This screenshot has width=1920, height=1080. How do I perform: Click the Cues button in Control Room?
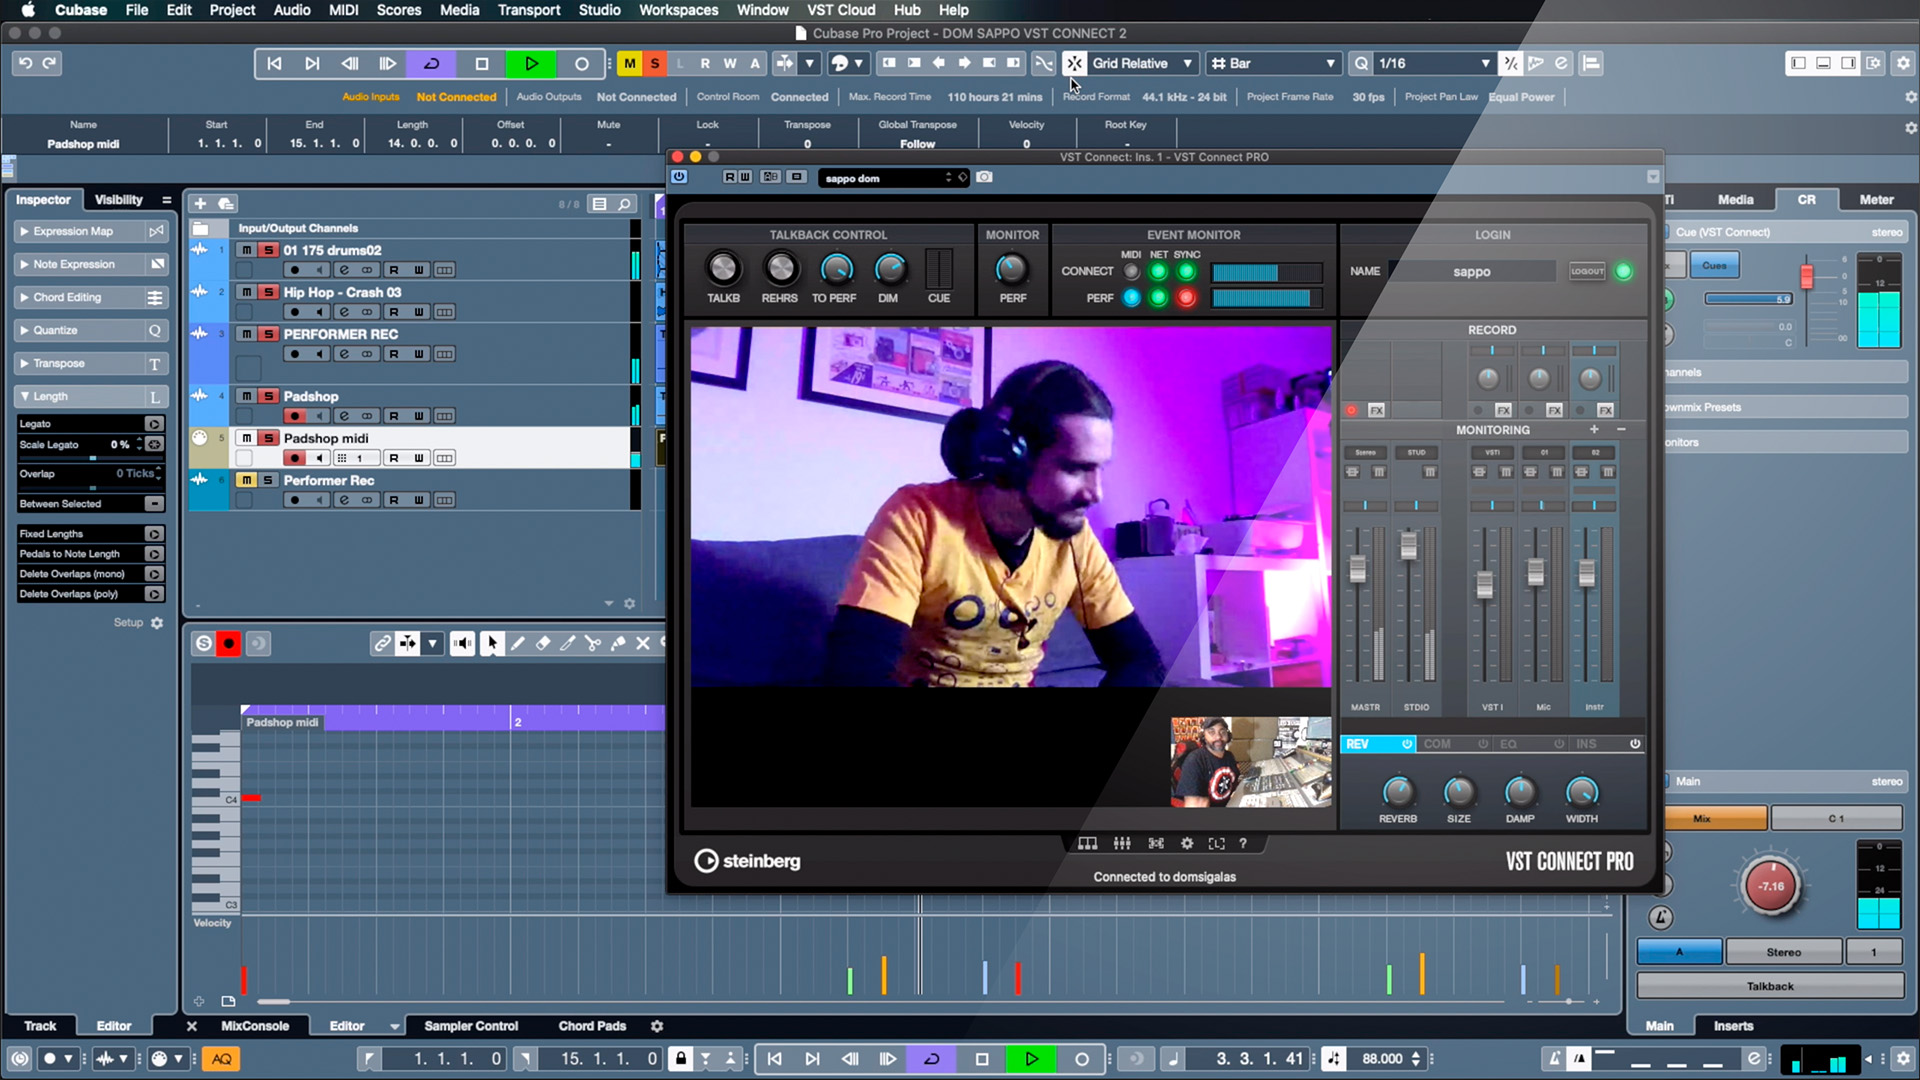[x=1714, y=266]
